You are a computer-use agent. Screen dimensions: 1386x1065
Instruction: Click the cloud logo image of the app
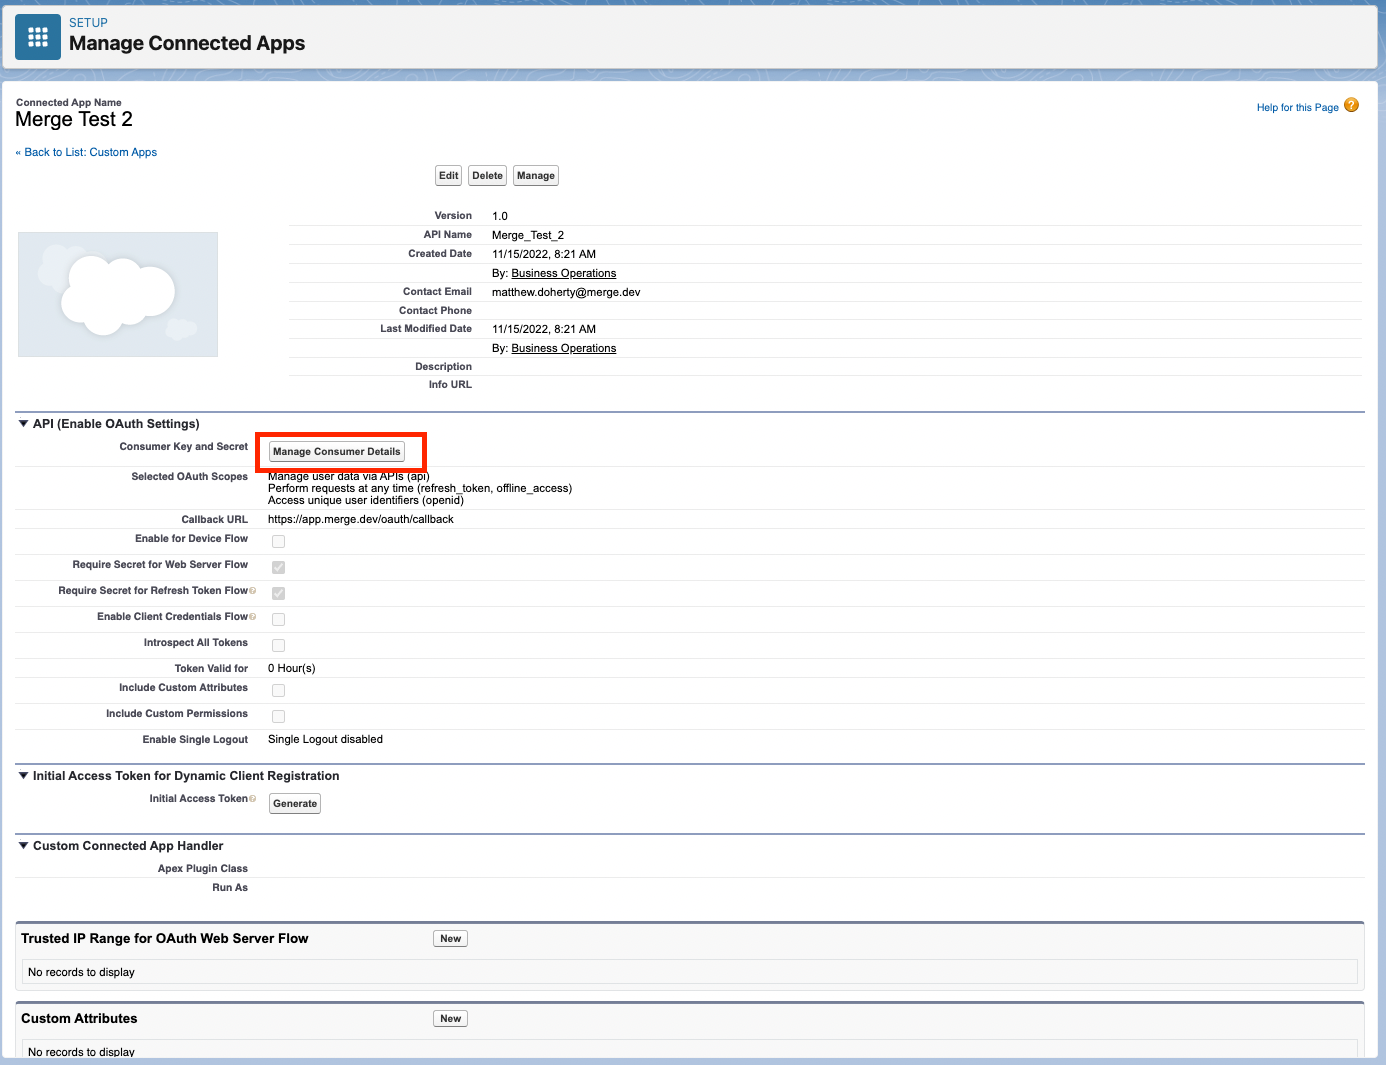(118, 294)
